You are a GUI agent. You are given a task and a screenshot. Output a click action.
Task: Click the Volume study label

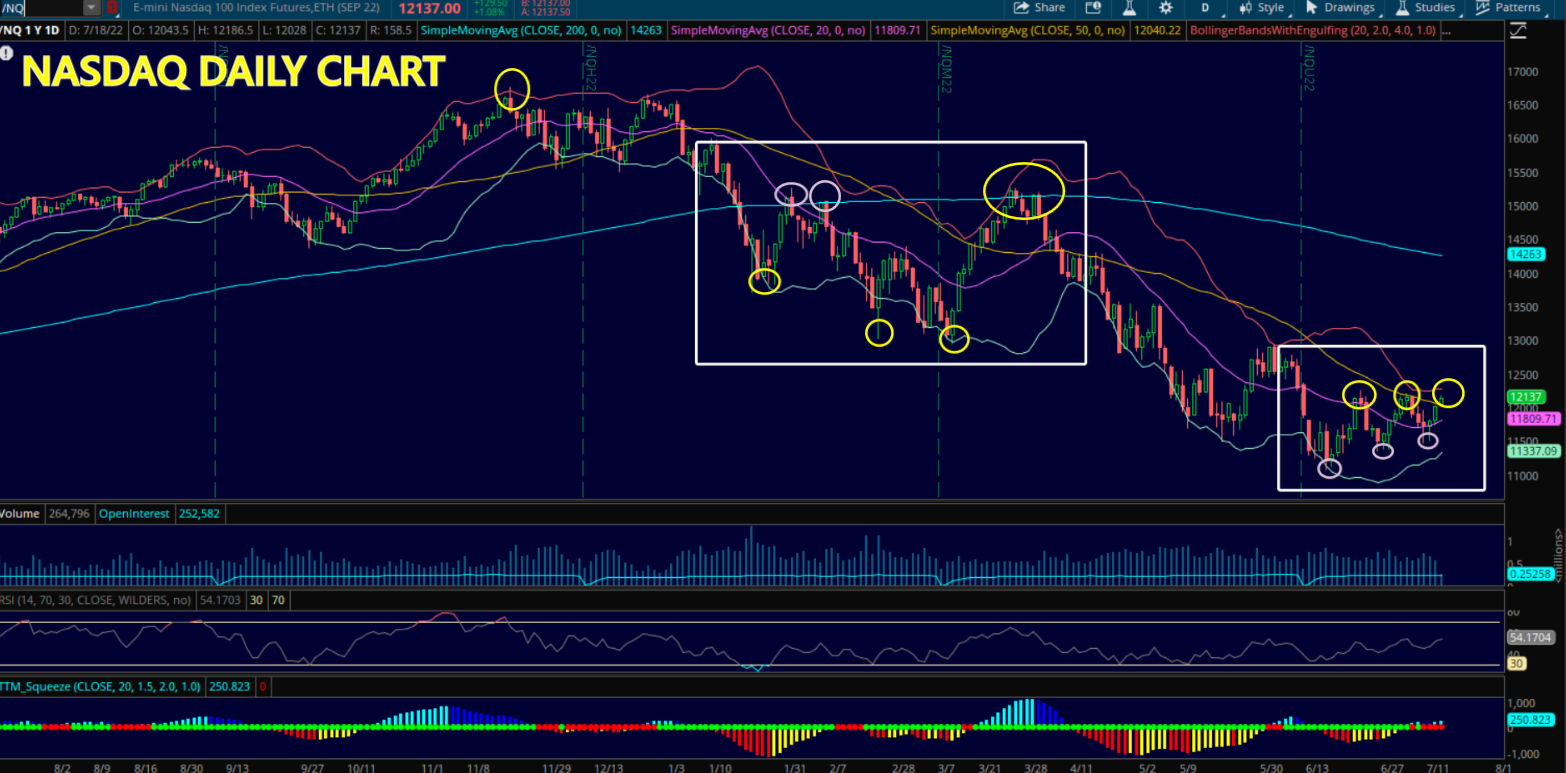tap(20, 513)
